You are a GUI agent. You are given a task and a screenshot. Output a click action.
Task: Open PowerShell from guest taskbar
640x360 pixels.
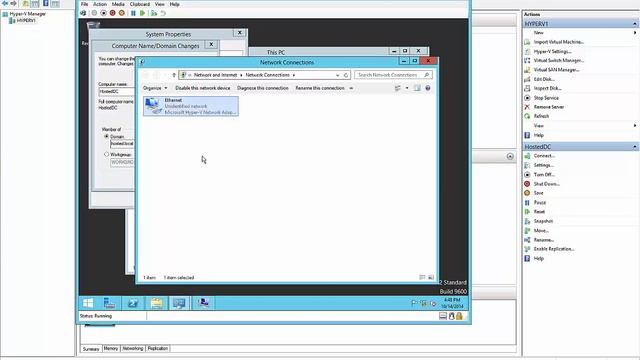[133, 303]
